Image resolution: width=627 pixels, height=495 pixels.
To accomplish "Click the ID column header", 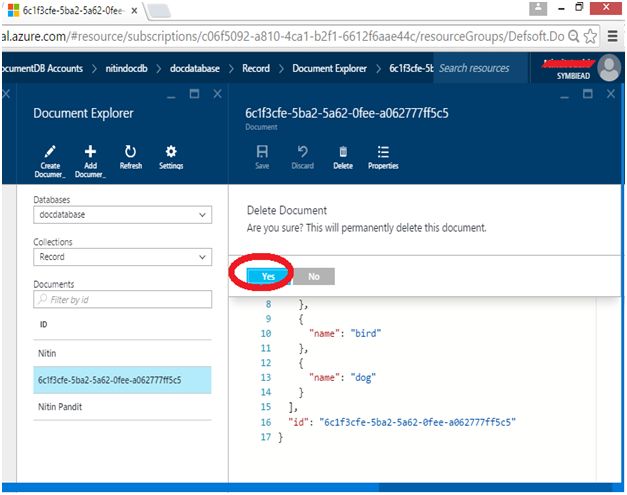I will click(x=43, y=324).
